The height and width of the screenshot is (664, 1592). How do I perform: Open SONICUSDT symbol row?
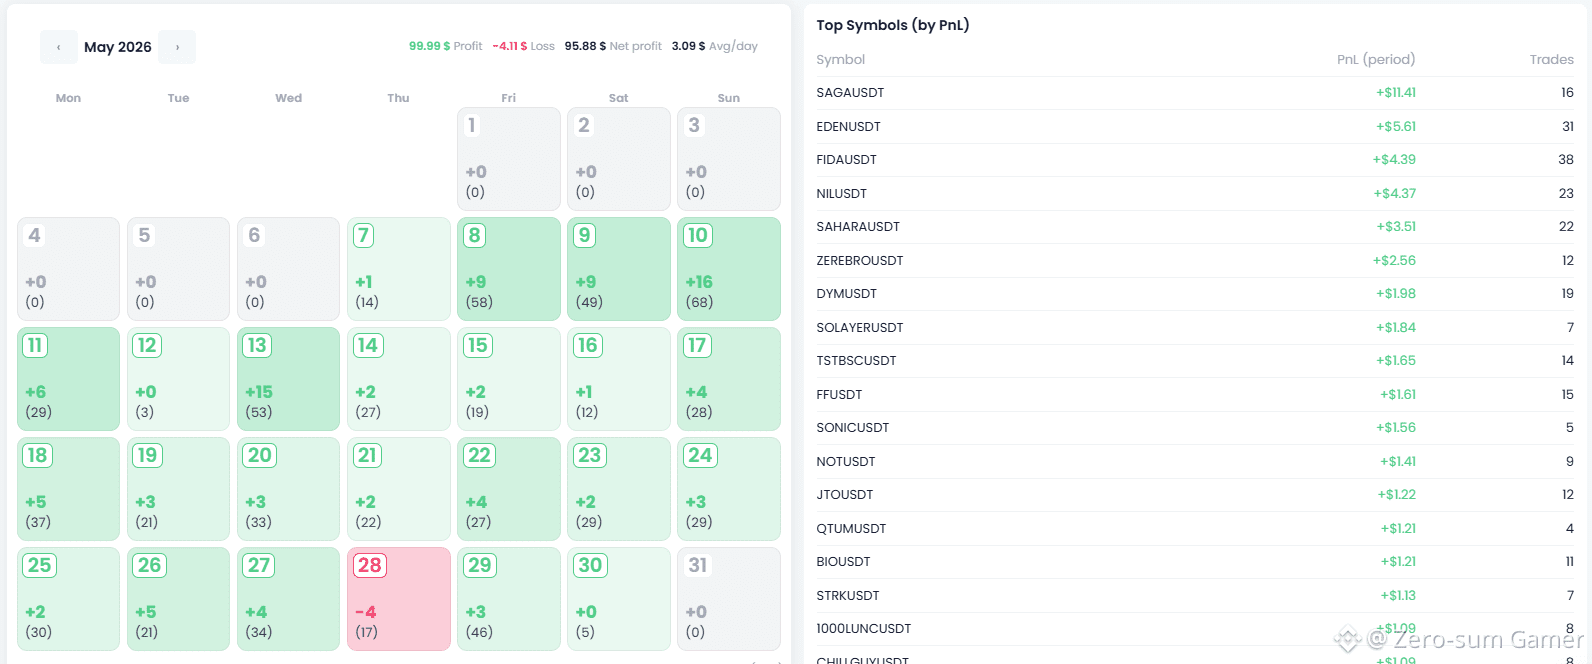click(1195, 428)
